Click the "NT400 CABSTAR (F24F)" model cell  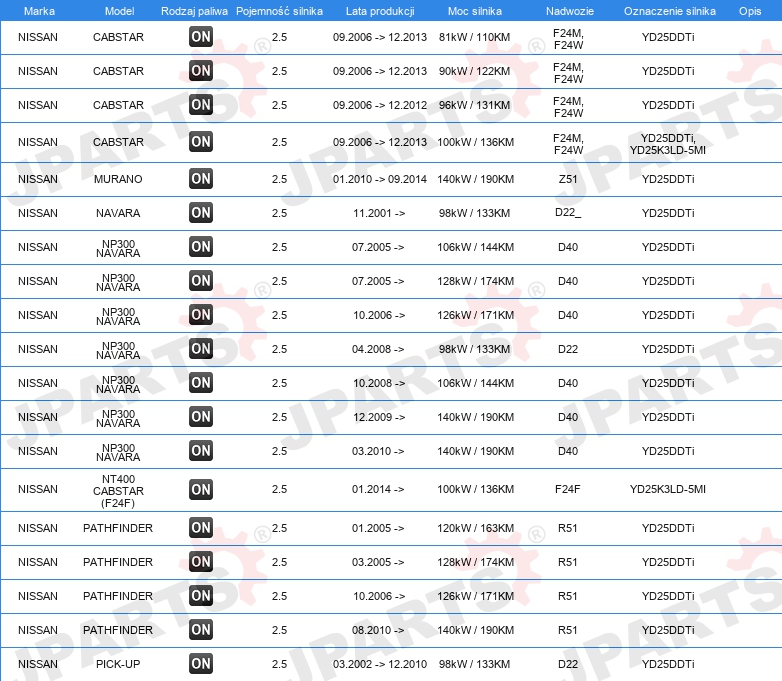[x=118, y=491]
